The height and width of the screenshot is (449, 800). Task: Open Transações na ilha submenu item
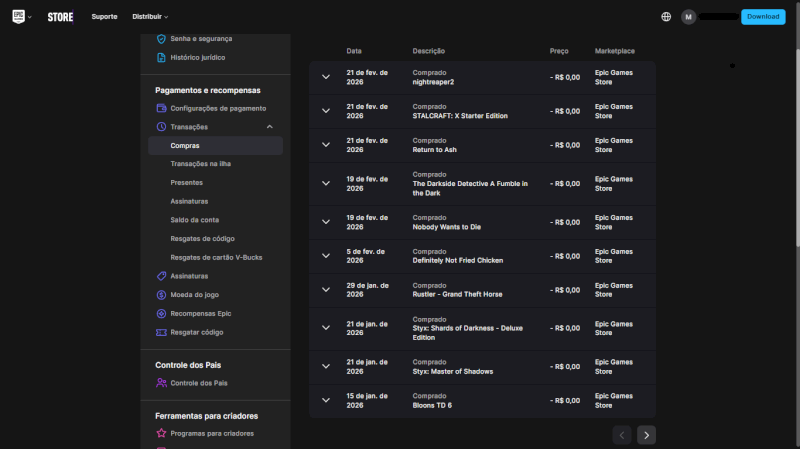coord(201,164)
